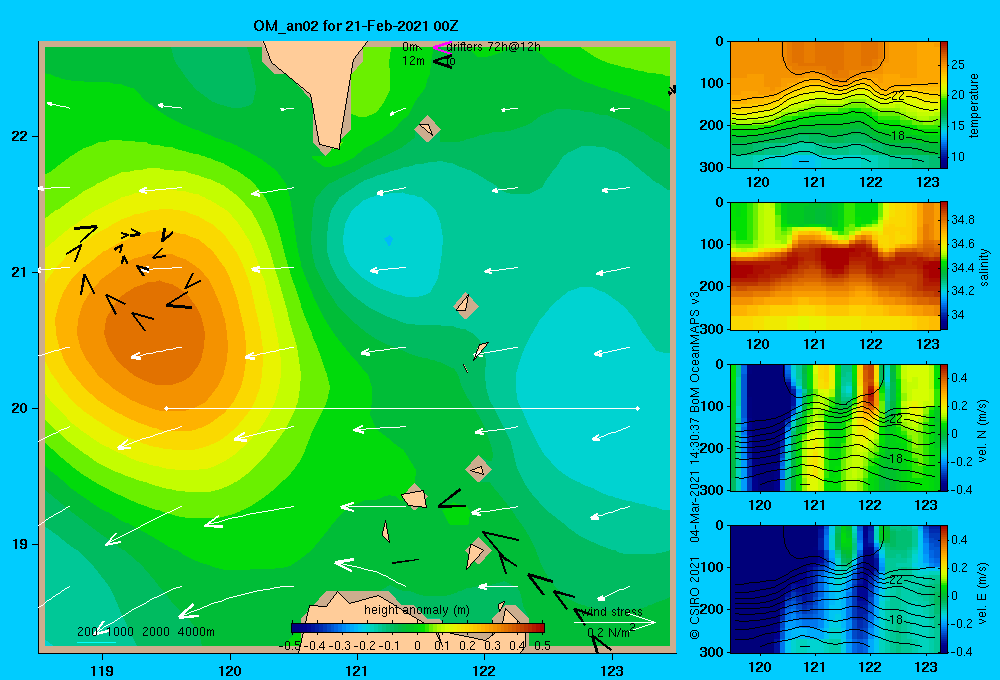Image resolution: width=1000 pixels, height=680 pixels.
Task: Open the vel. E cross-section panel
Action: tap(834, 589)
